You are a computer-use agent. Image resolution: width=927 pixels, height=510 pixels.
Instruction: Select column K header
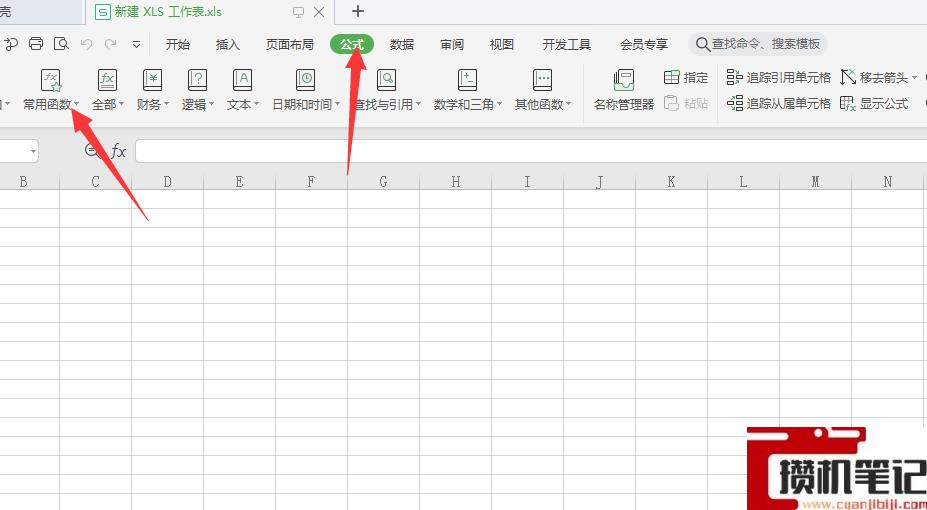[x=671, y=181]
